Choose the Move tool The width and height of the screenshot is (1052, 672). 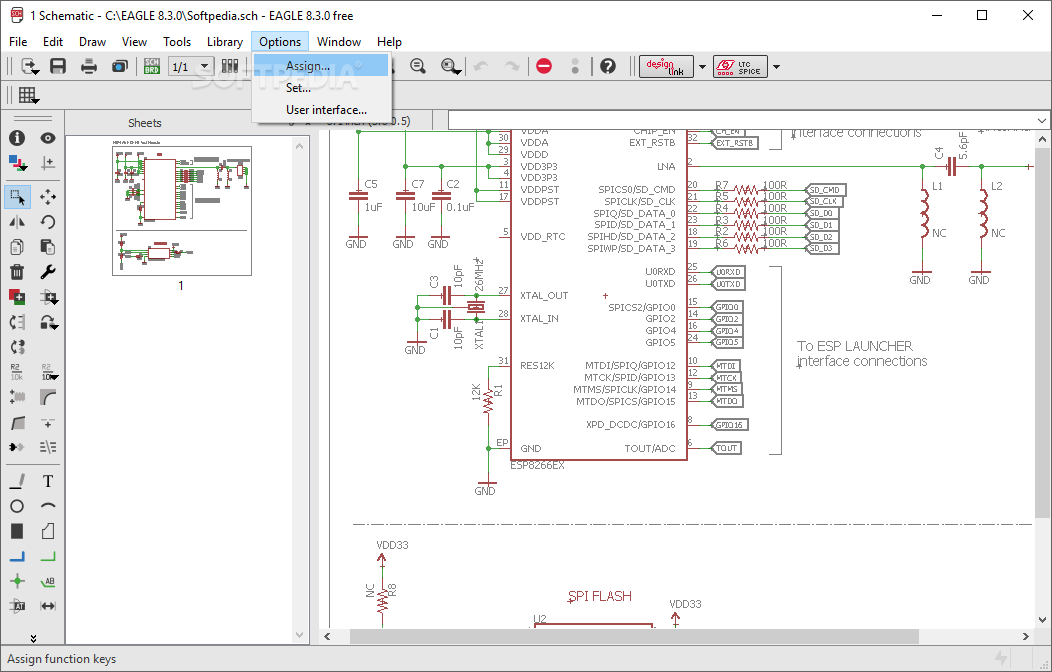tap(47, 197)
